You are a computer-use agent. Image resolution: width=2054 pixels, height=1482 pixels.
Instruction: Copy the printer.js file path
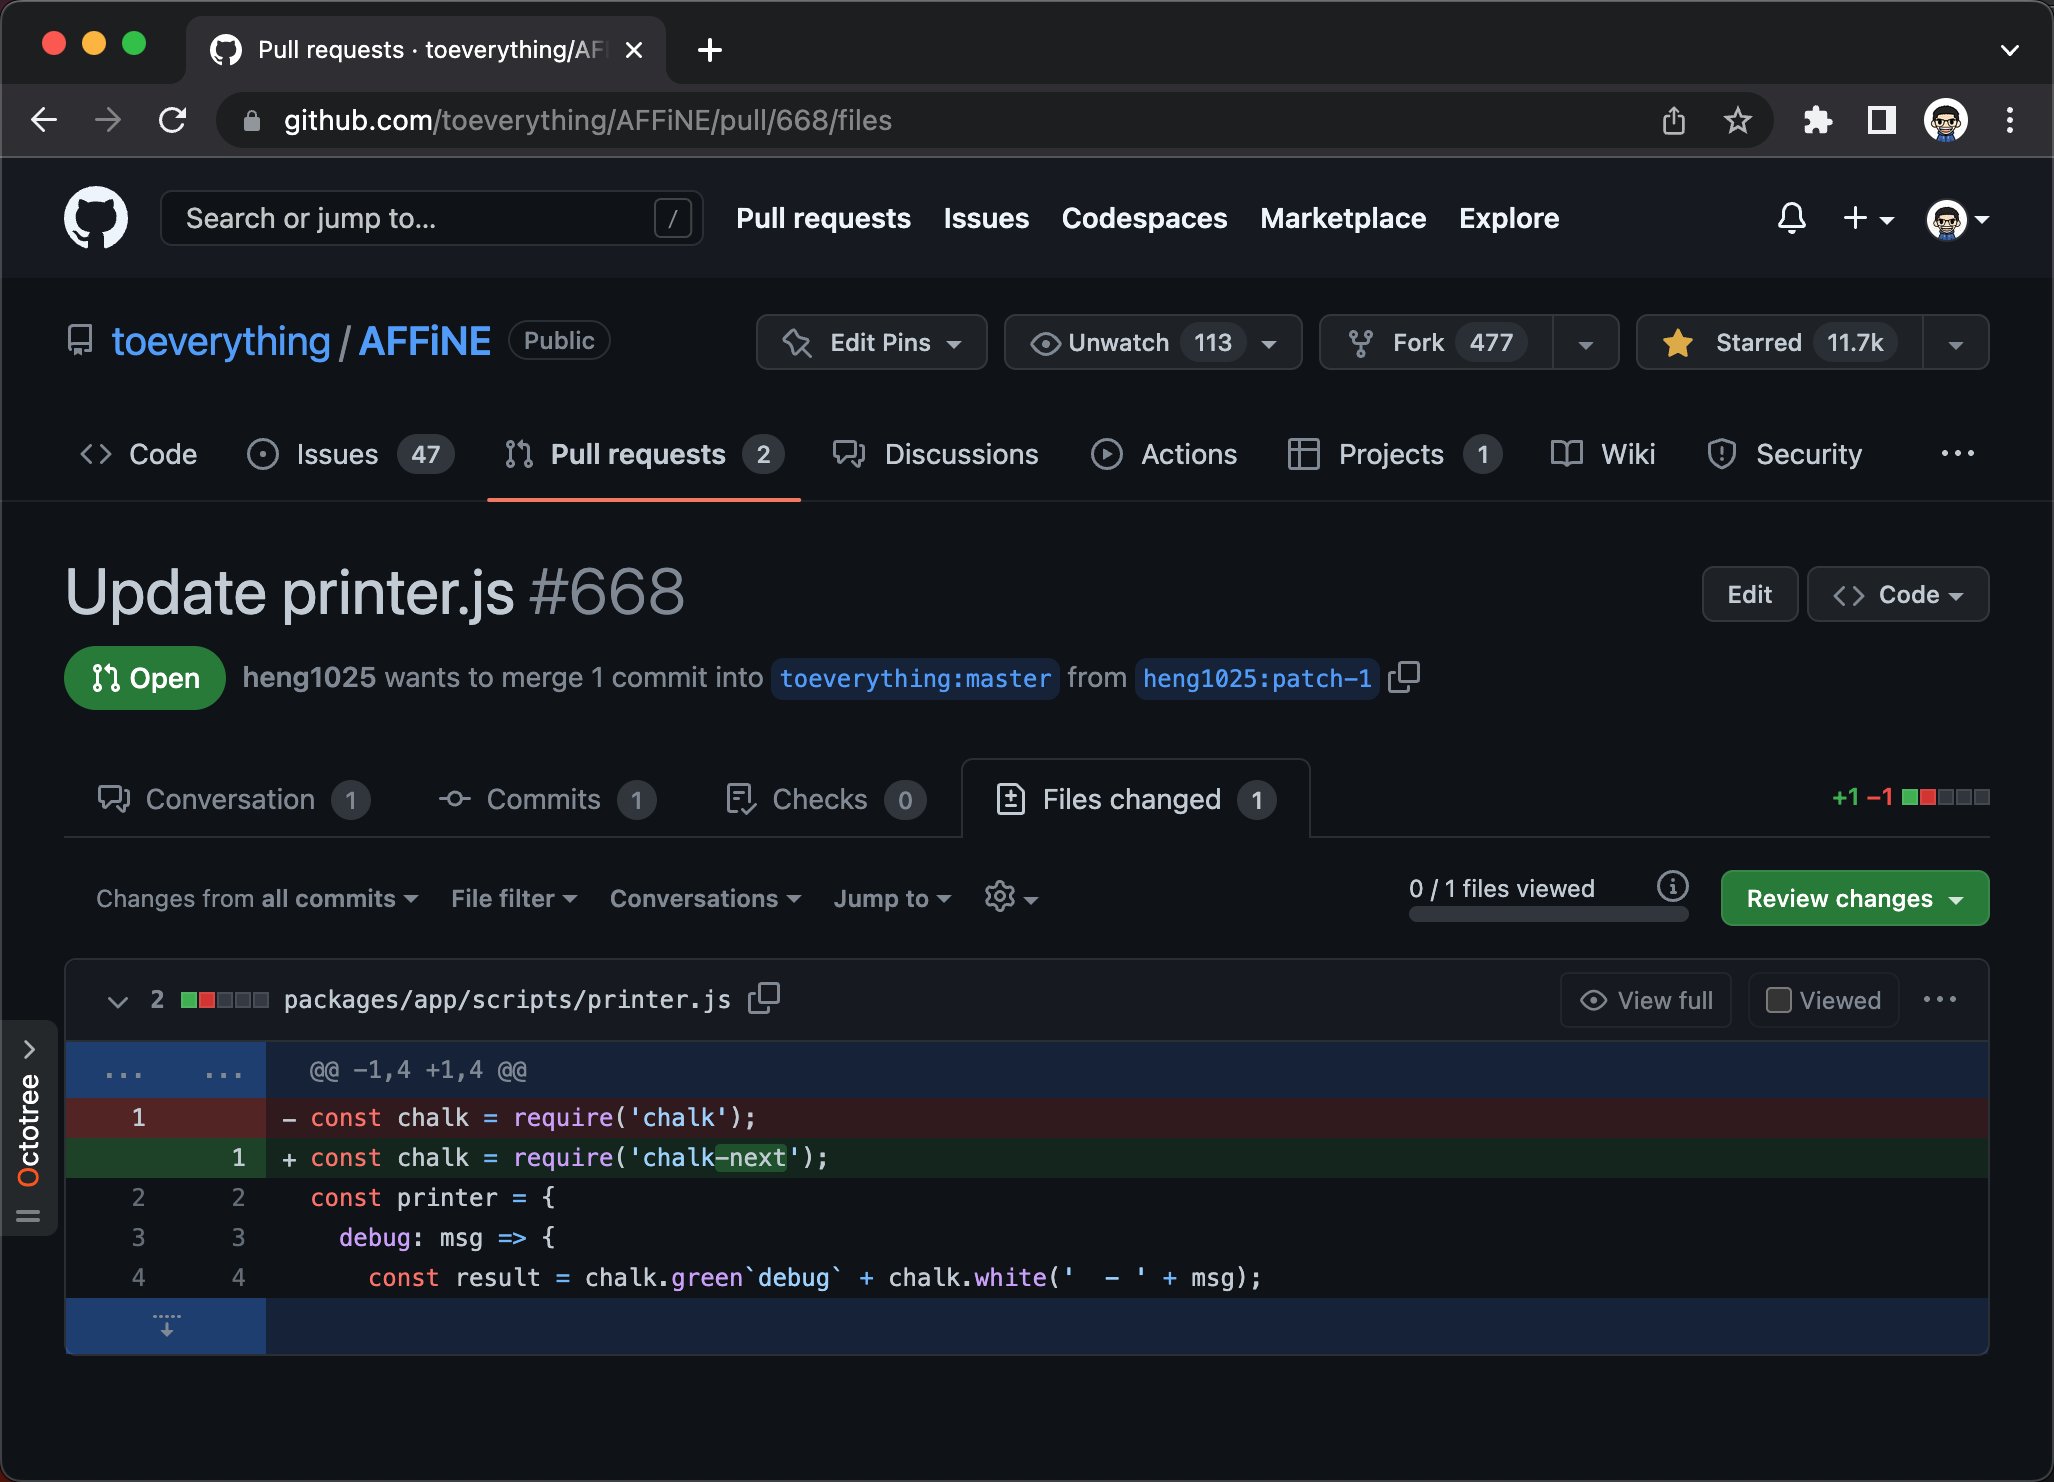tap(764, 998)
